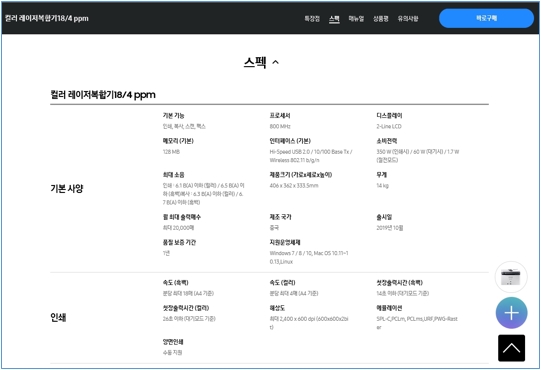Open the 특장점 tab
Viewport: 541px width, 370px height.
(312, 19)
